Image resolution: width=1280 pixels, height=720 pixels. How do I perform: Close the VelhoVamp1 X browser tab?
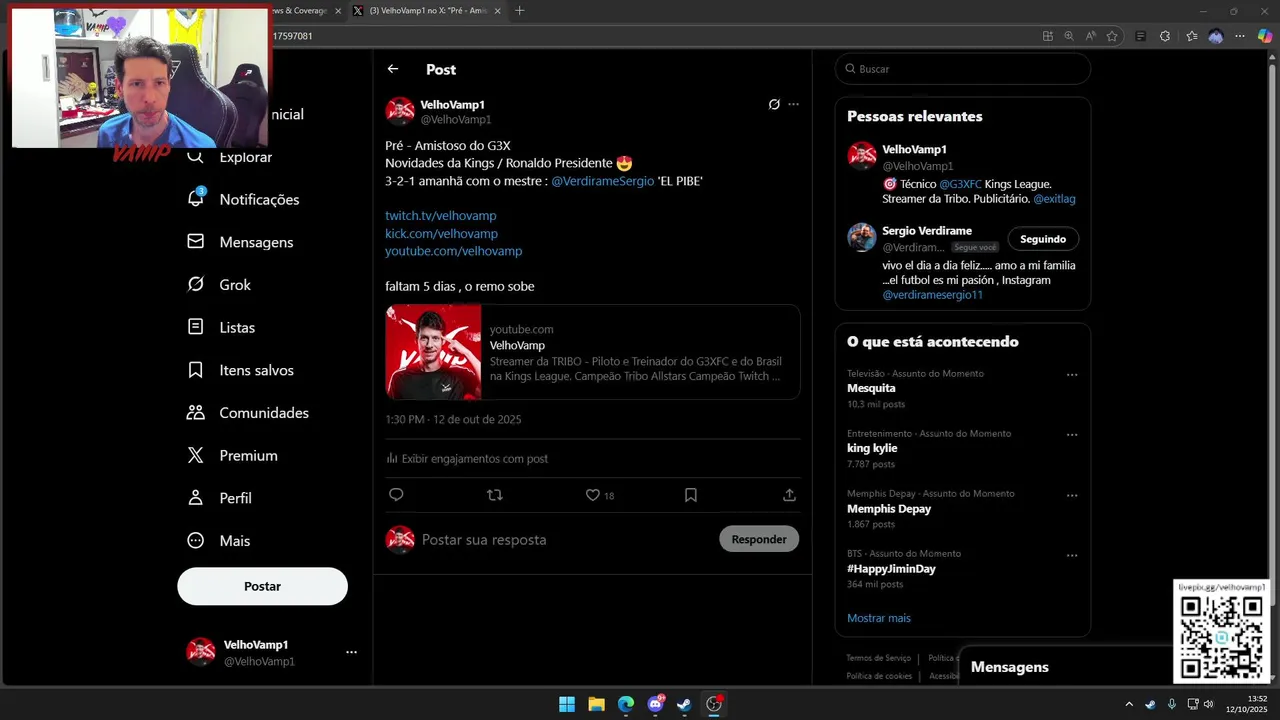pos(497,11)
